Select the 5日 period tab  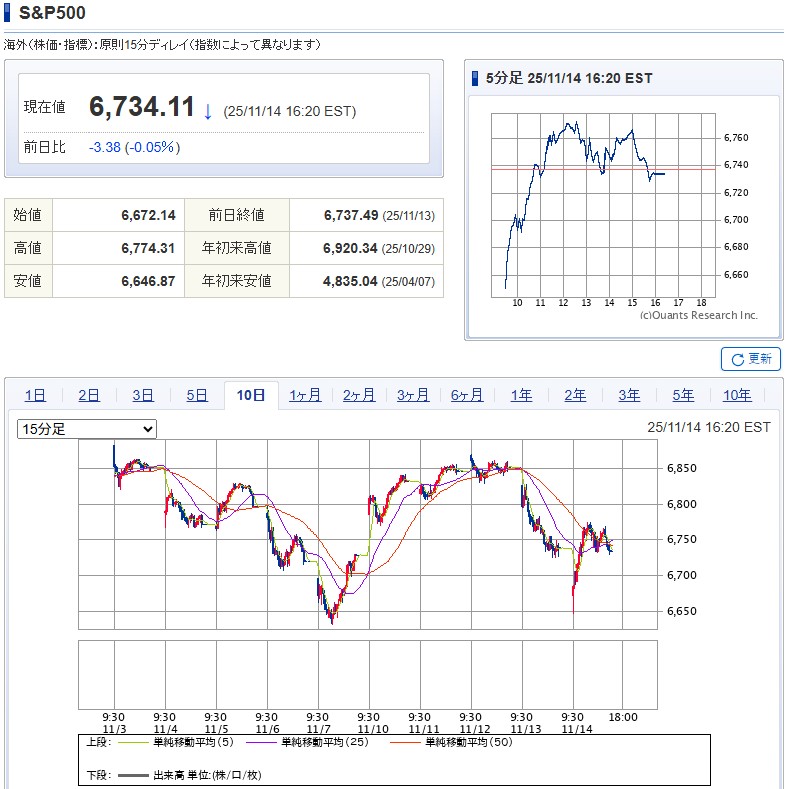197,395
